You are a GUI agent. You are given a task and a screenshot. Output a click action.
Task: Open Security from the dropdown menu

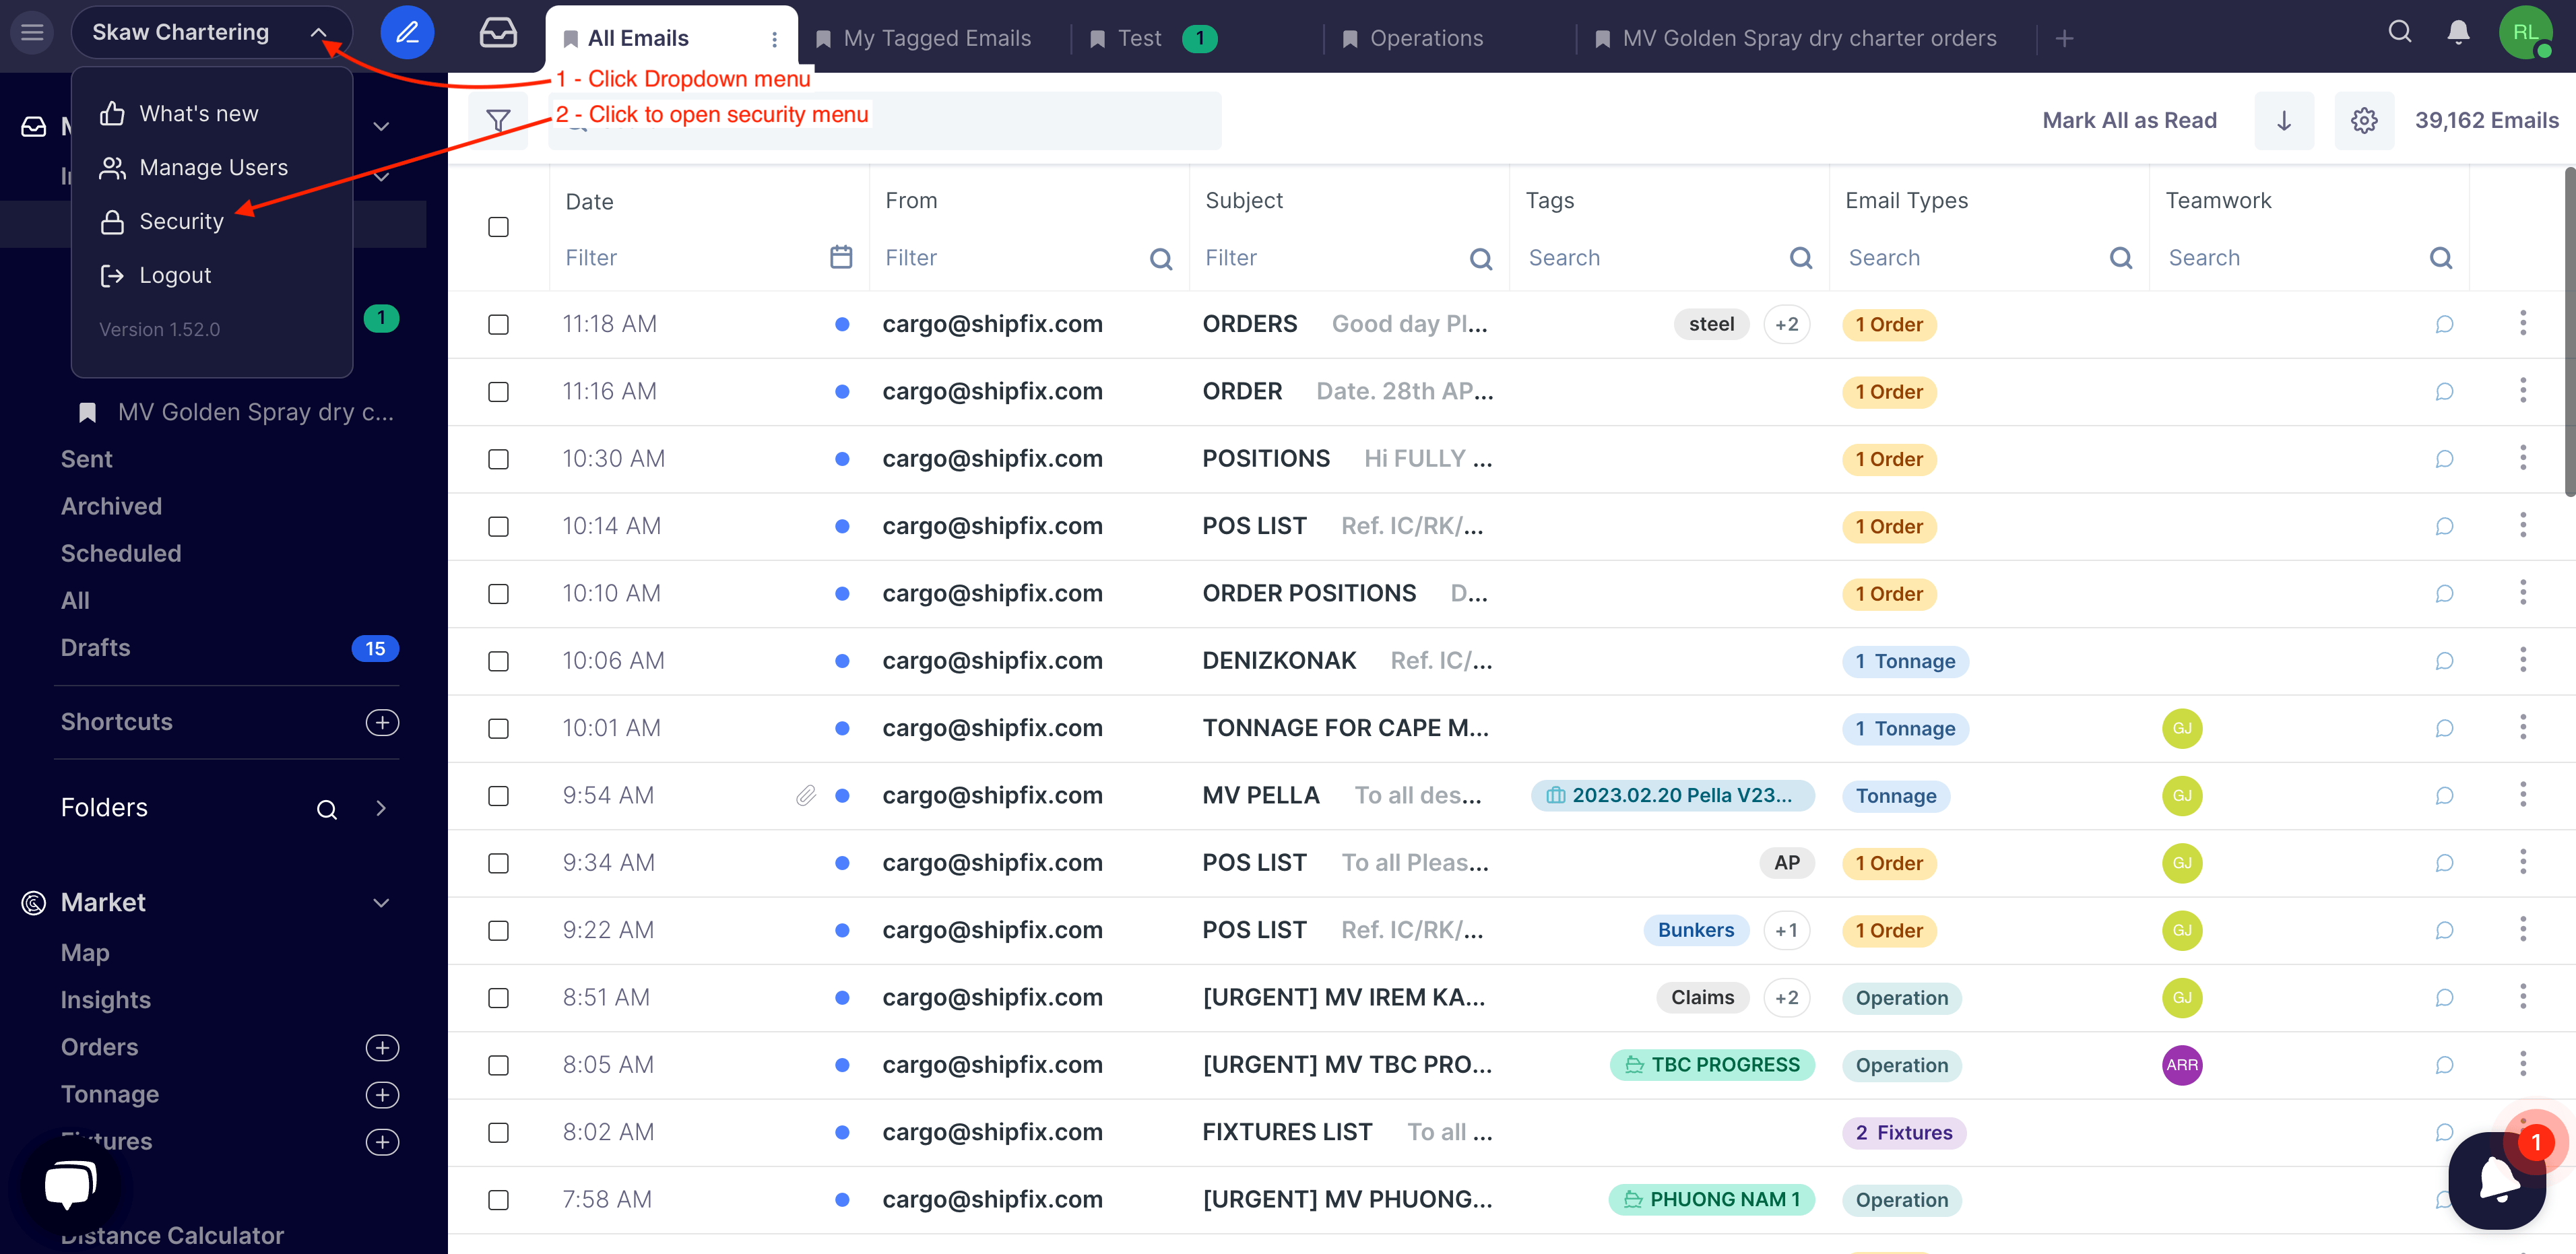181,221
